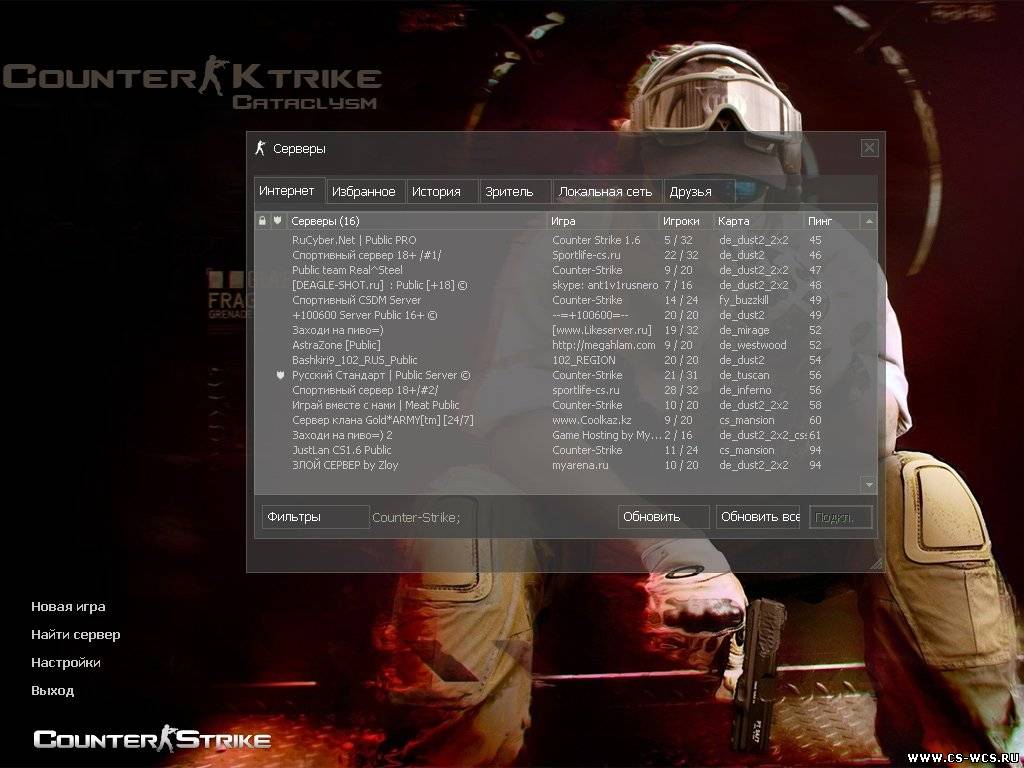Sort servers by Пинг column
1024x768 pixels.
pos(832,221)
